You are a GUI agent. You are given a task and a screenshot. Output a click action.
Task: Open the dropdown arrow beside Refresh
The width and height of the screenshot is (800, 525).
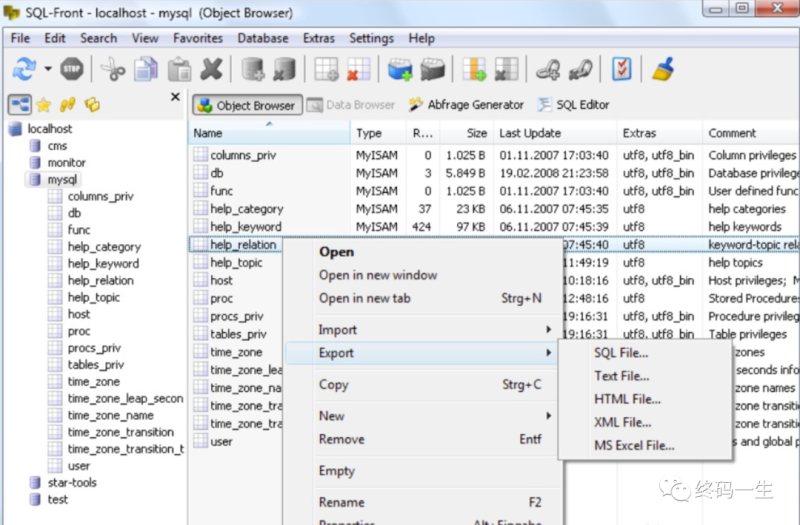[47, 69]
